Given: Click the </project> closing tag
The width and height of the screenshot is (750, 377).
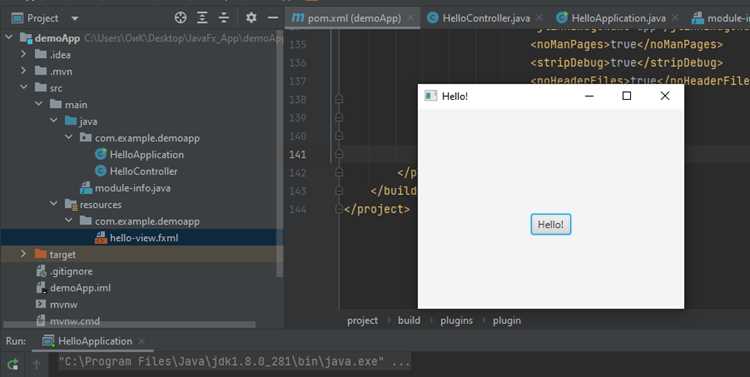Looking at the screenshot, I should click(376, 209).
